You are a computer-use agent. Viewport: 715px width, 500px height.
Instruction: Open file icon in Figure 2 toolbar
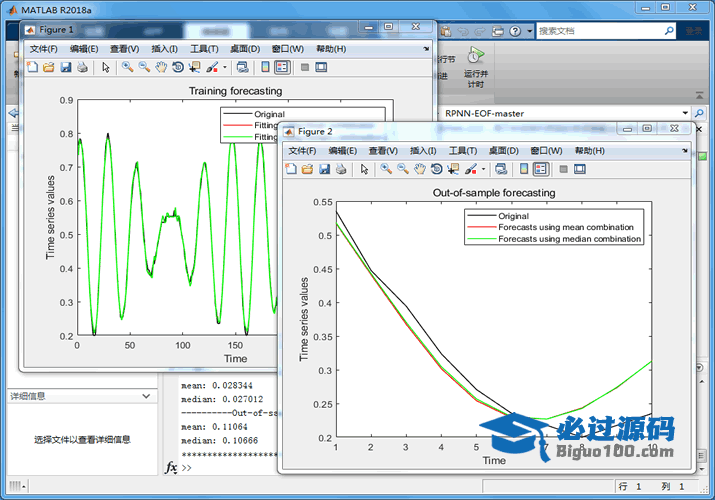point(307,169)
